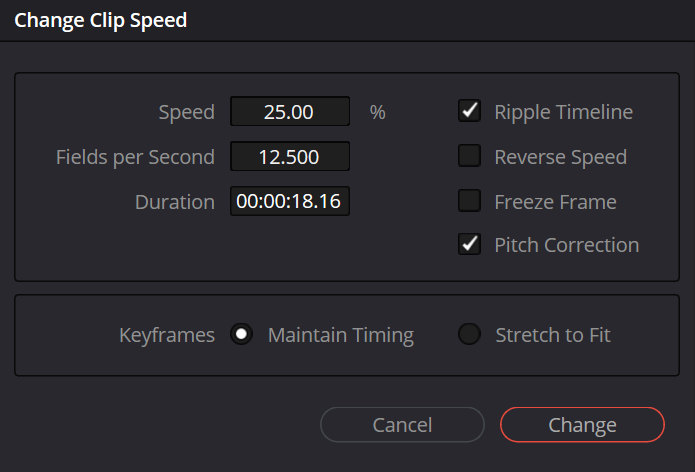The height and width of the screenshot is (472, 695).
Task: Click the Duration label text
Action: [x=175, y=202]
